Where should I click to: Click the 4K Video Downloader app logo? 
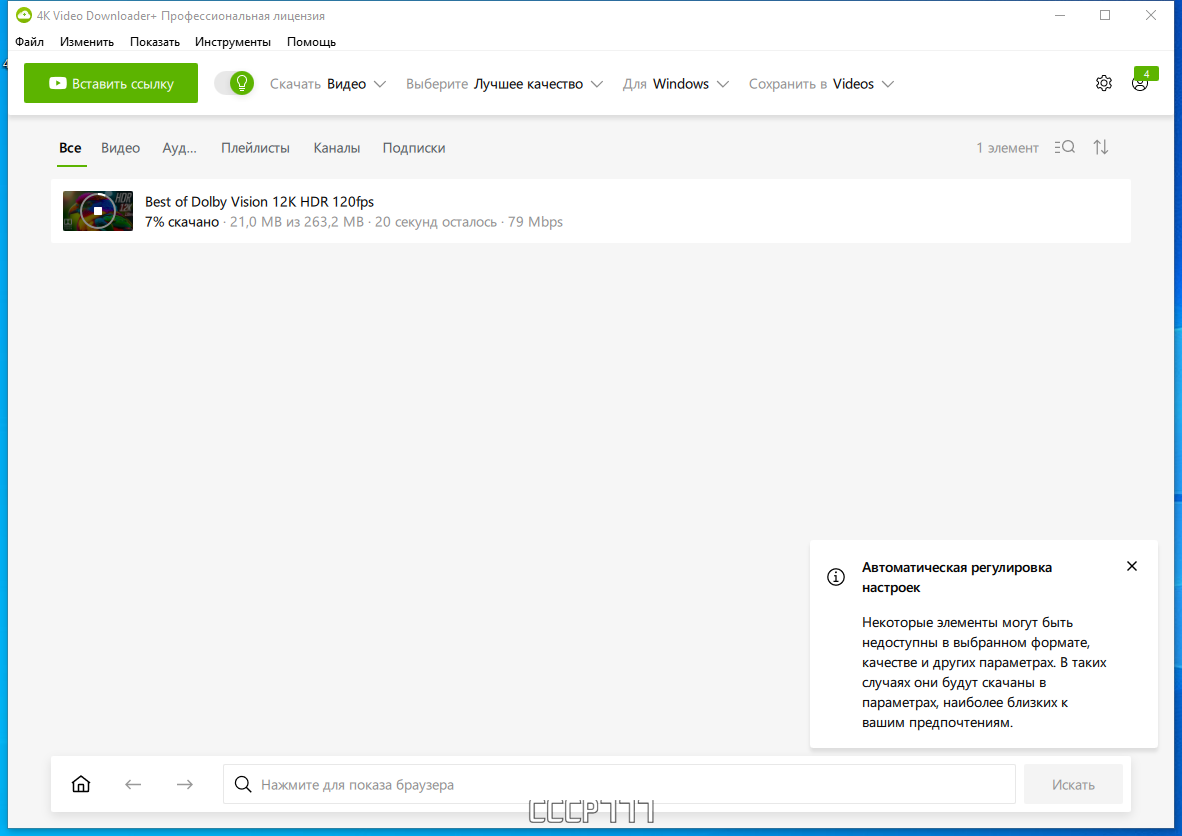point(23,15)
